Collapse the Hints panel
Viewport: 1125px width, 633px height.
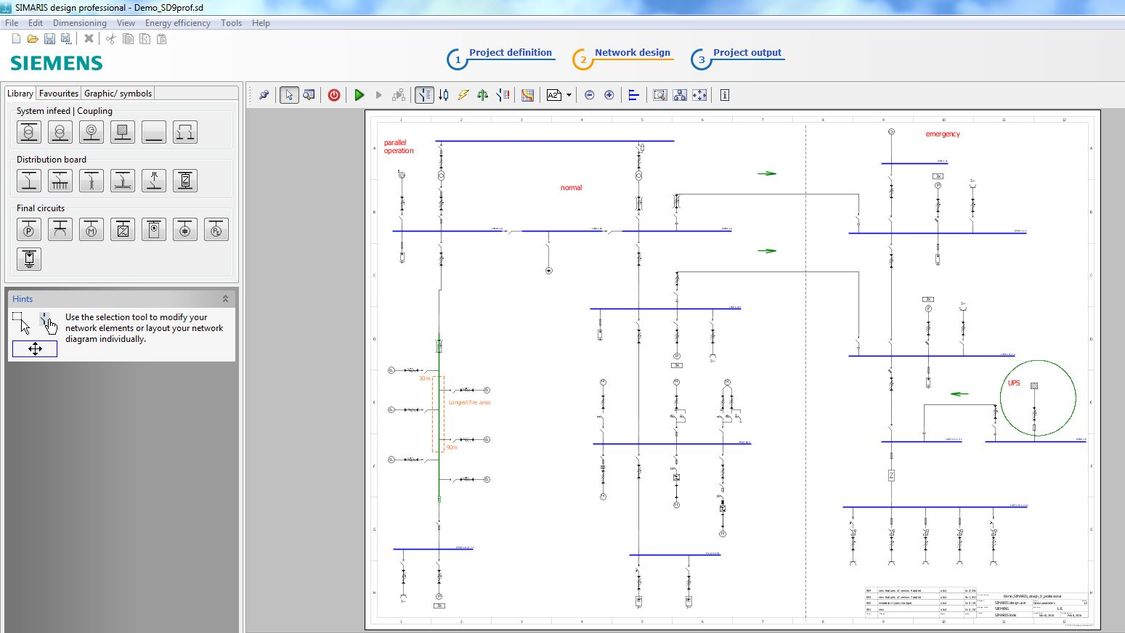(225, 299)
